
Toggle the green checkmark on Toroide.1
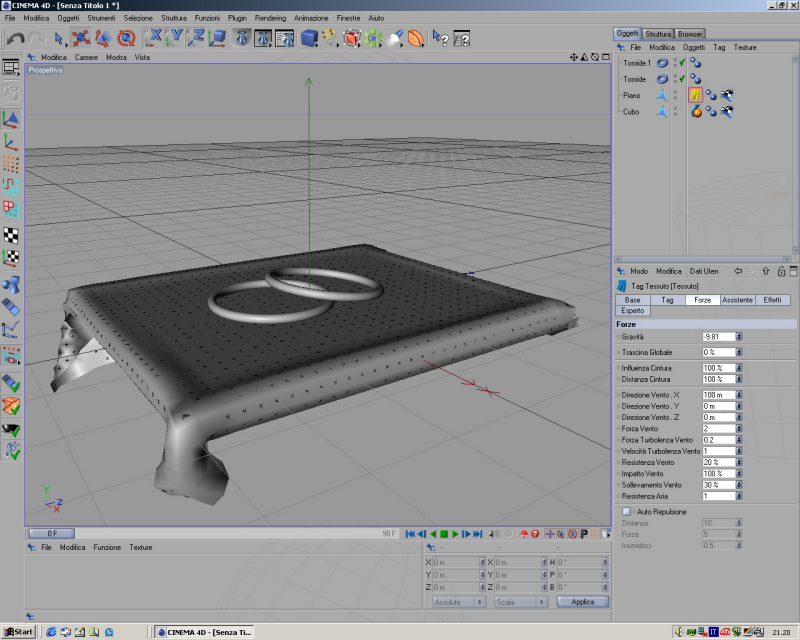point(681,63)
